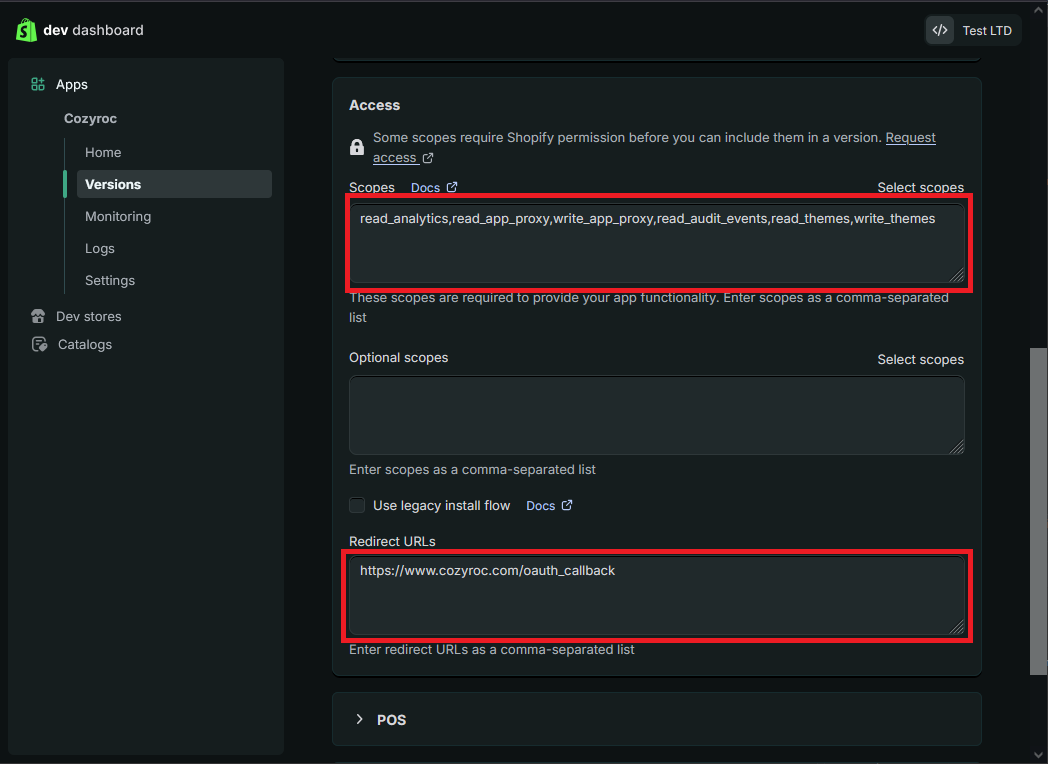Click external link icon beside legacy install Docs
Screen dimensions: 1048x764
567,505
